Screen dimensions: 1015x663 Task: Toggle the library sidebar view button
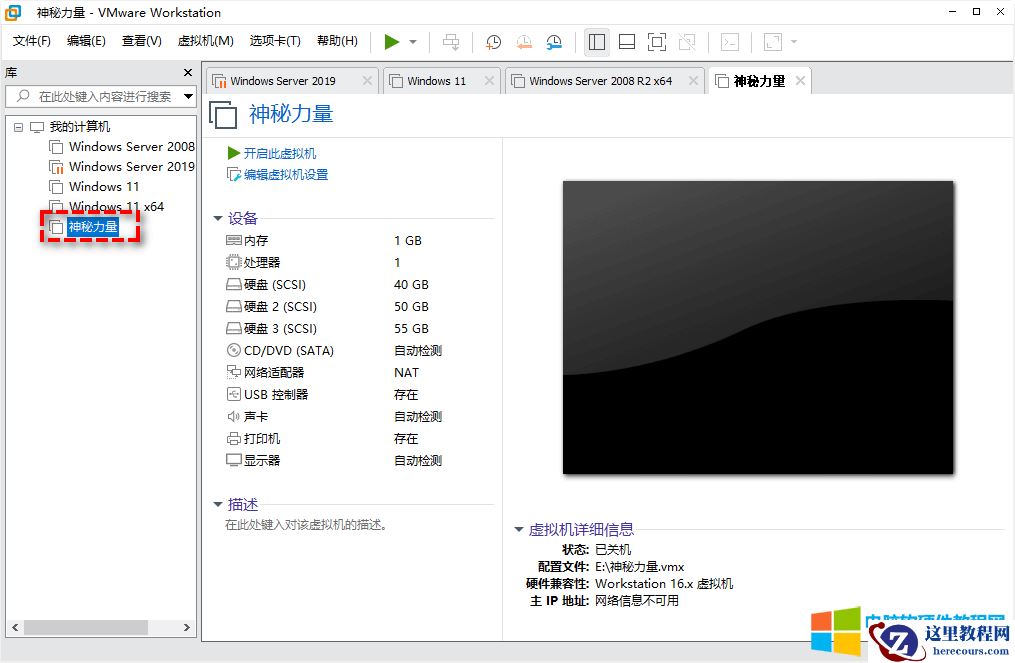pyautogui.click(x=597, y=42)
